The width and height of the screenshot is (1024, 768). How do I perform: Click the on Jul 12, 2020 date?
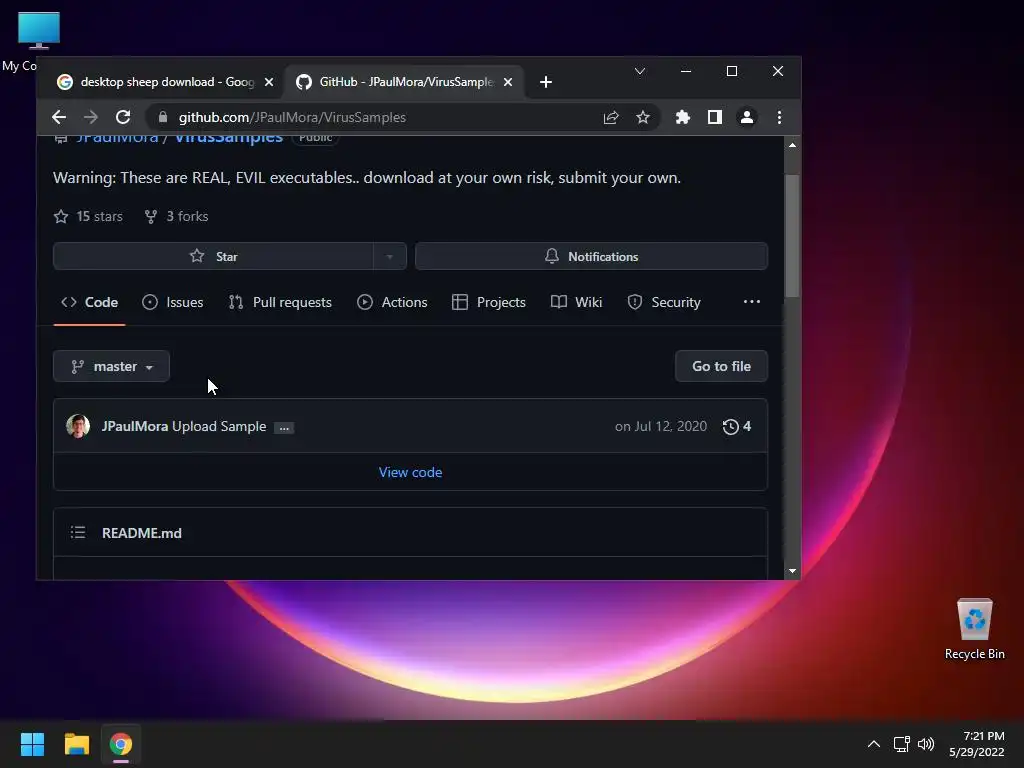coord(661,426)
